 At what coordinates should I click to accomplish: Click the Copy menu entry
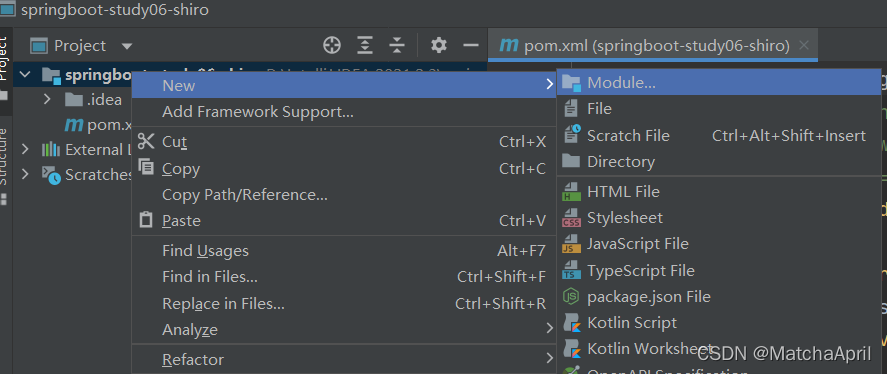[344, 169]
